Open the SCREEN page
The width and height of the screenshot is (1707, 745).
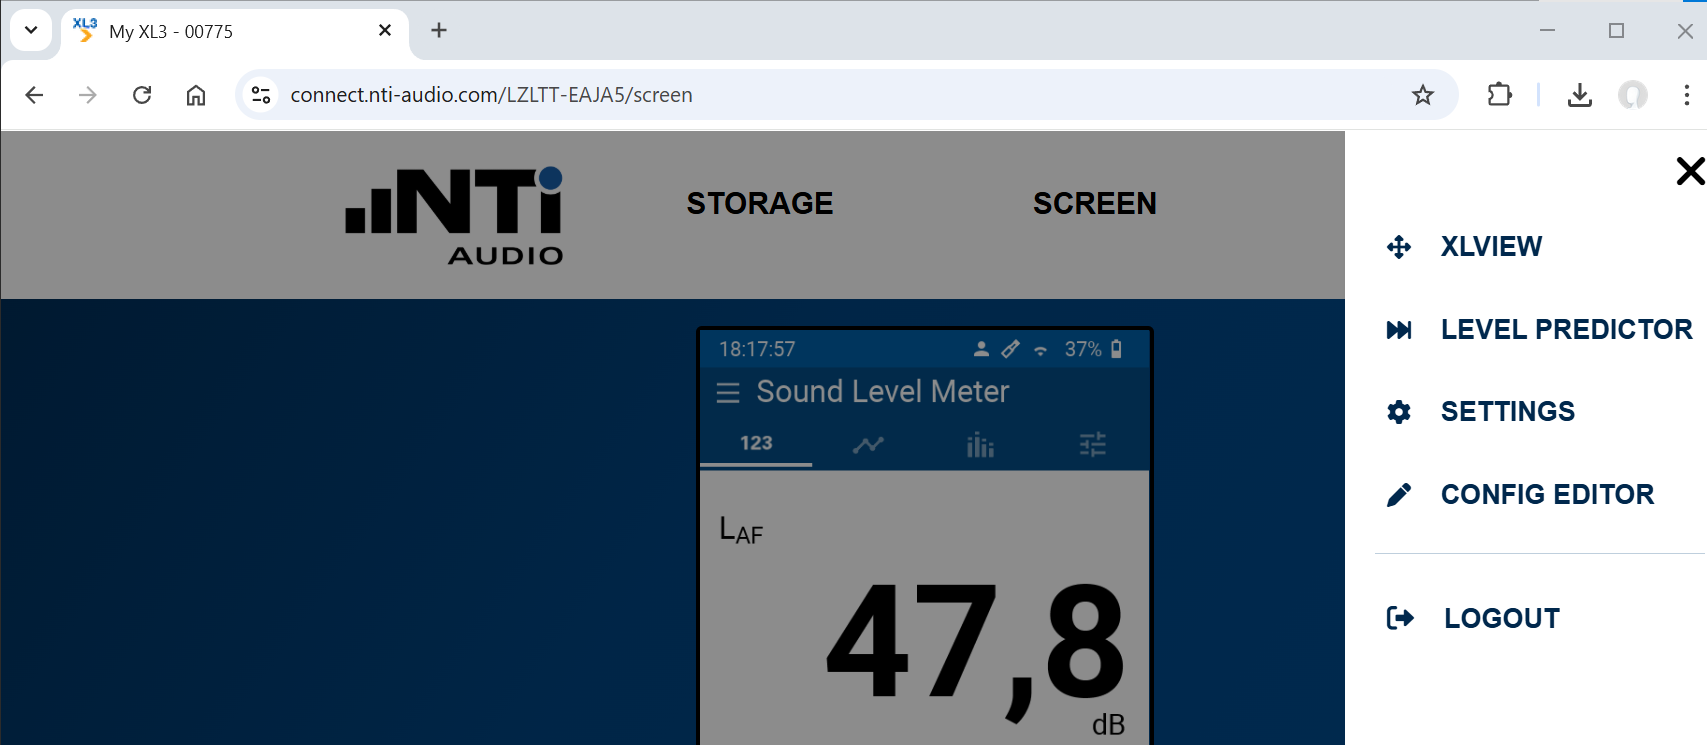1094,204
